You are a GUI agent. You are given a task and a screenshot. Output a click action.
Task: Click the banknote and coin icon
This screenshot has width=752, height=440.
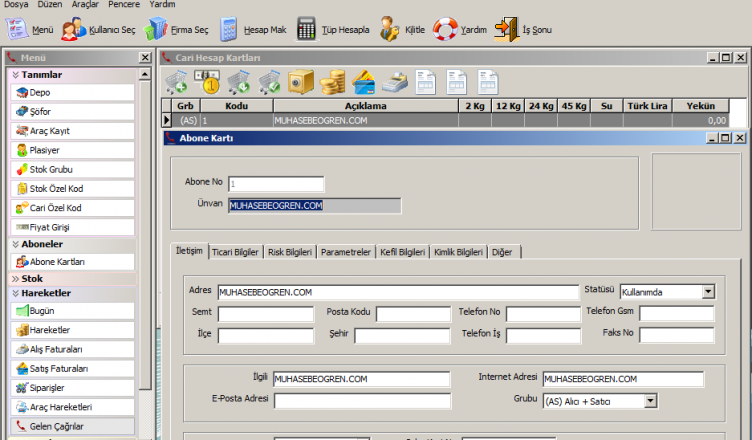coord(207,82)
